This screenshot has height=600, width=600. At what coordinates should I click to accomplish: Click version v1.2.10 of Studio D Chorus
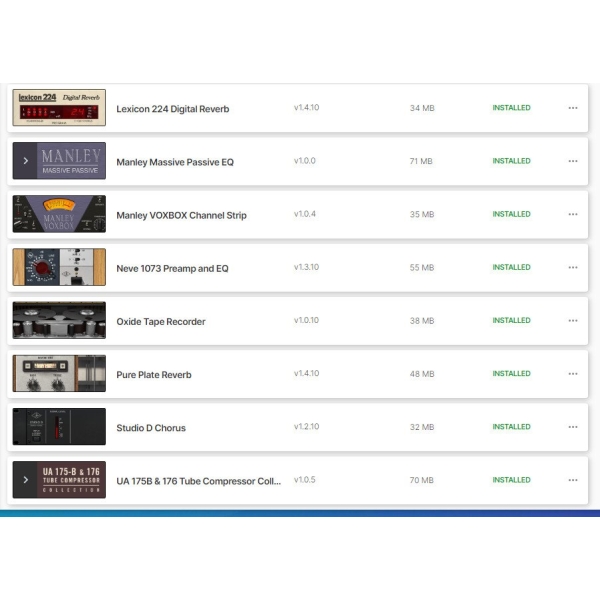[x=306, y=427]
